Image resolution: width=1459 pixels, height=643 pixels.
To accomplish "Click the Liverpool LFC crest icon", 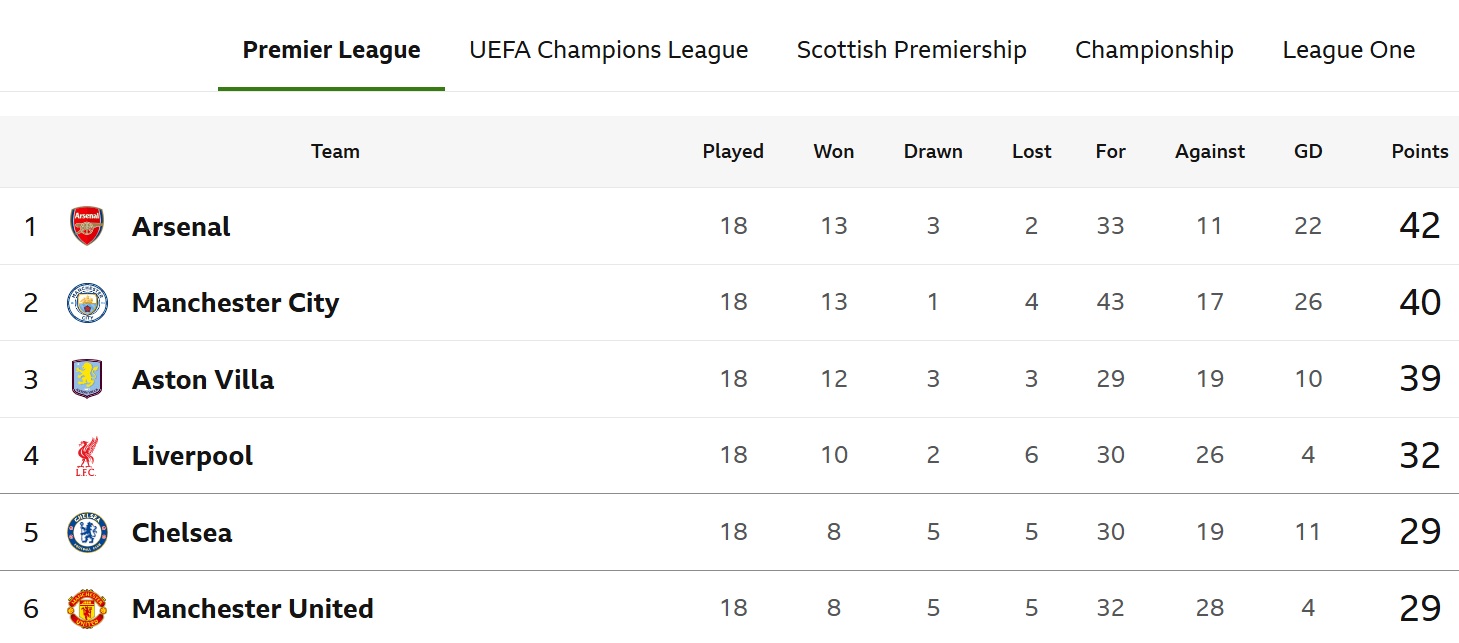I will (x=87, y=456).
